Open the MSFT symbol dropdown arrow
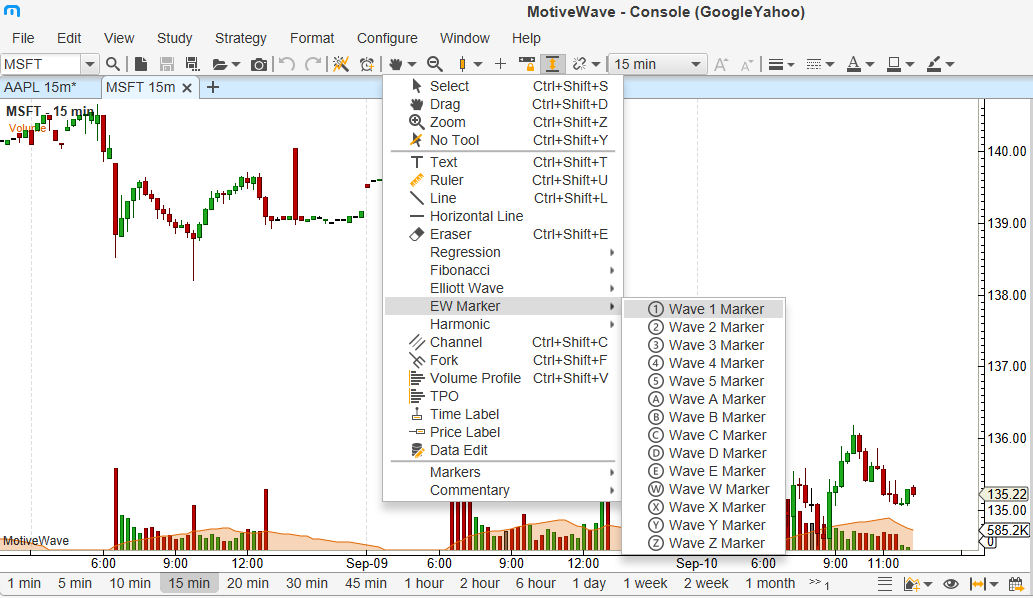1033x598 pixels. [89, 64]
